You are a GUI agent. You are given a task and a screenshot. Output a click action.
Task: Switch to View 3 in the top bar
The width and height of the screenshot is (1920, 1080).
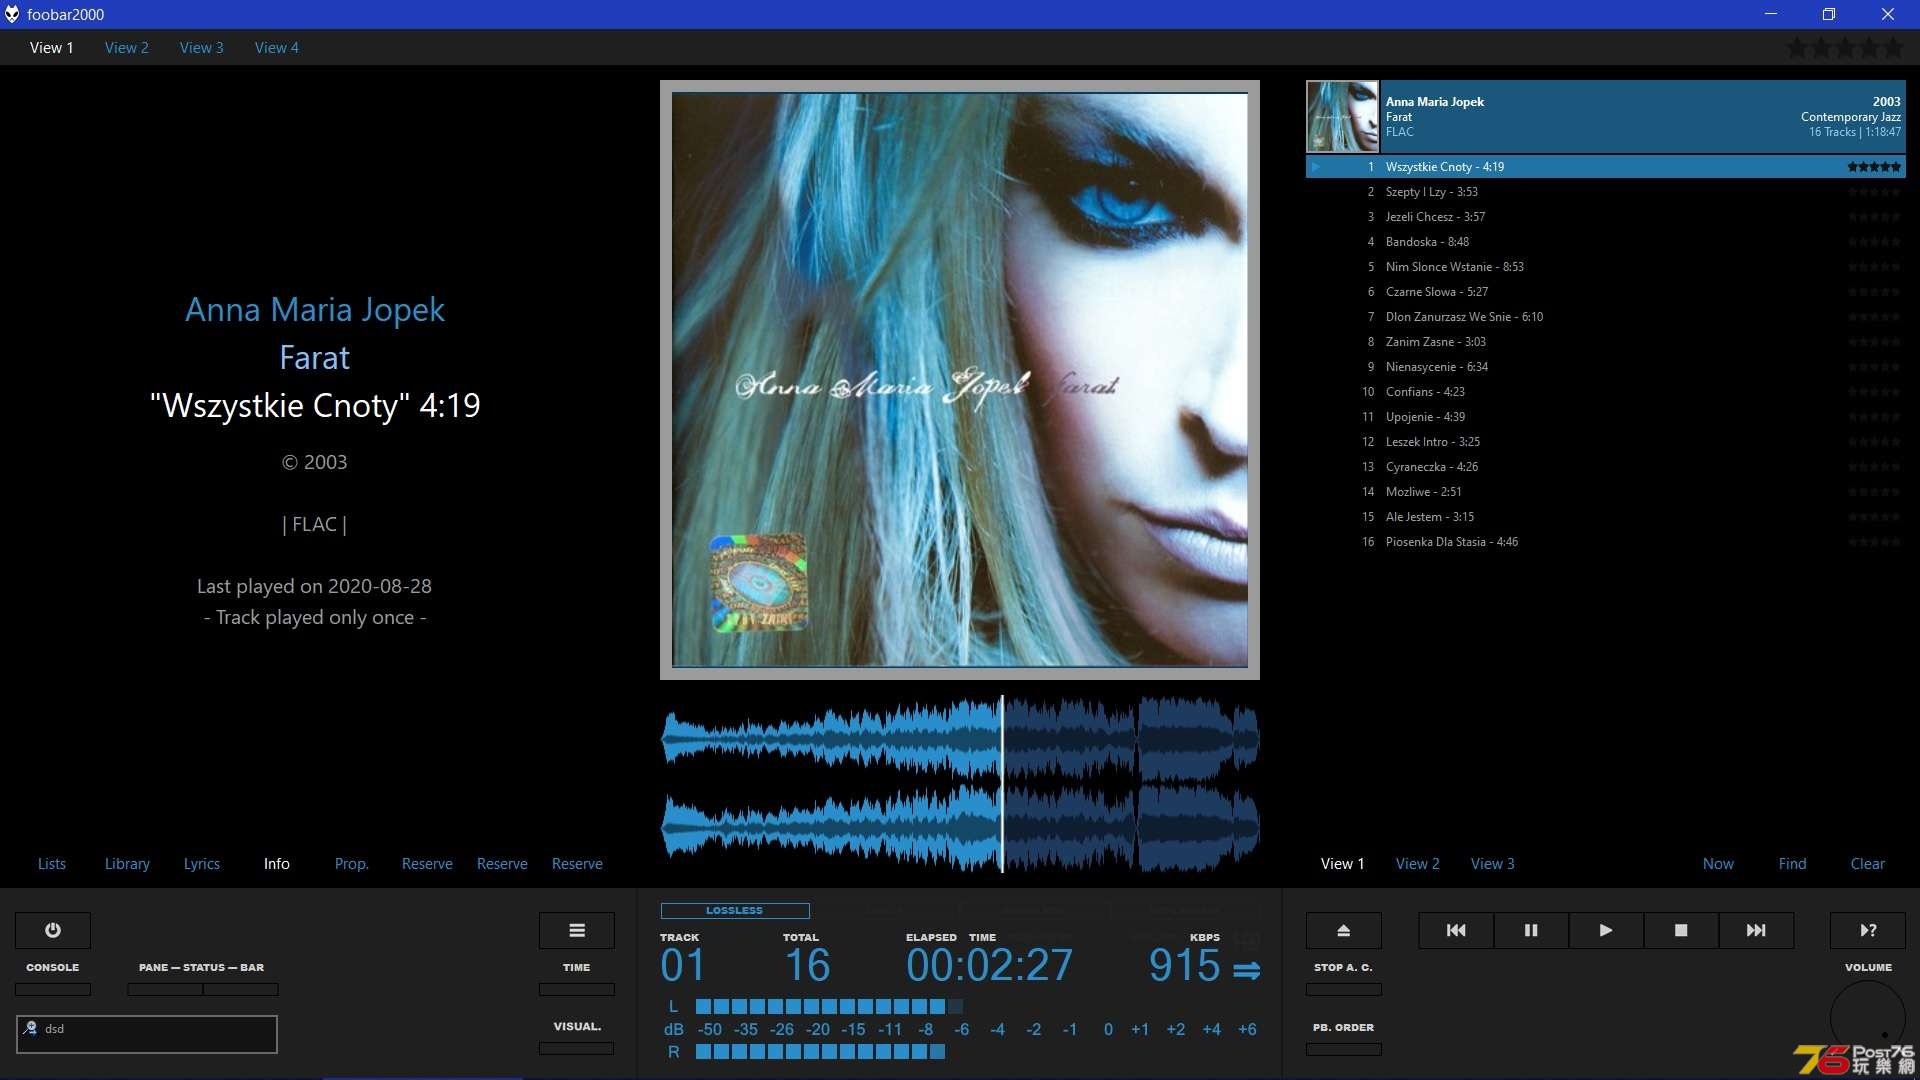point(202,47)
